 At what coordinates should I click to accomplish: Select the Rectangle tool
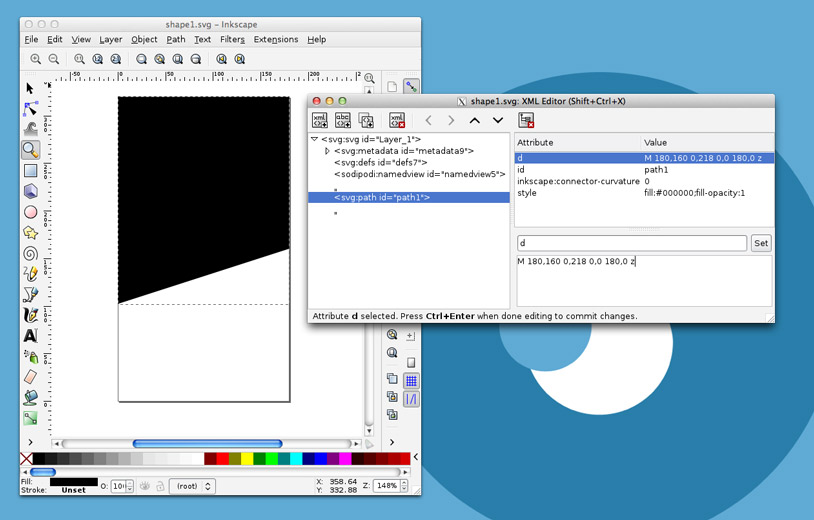click(30, 171)
